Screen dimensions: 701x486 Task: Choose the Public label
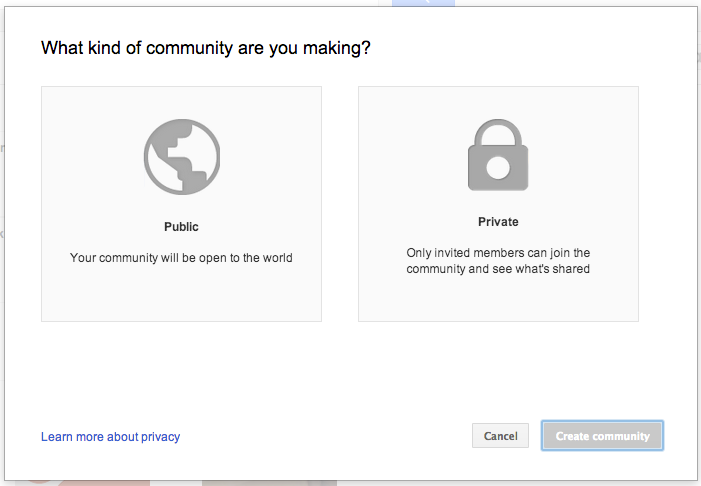pyautogui.click(x=181, y=227)
